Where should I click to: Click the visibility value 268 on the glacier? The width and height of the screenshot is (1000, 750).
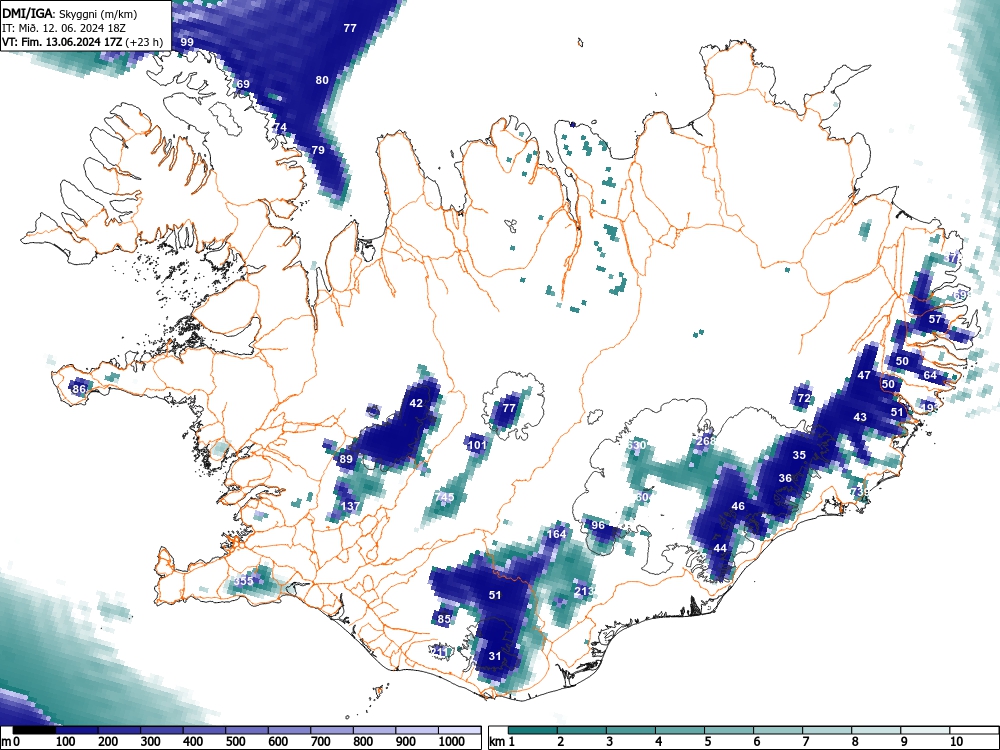706,441
